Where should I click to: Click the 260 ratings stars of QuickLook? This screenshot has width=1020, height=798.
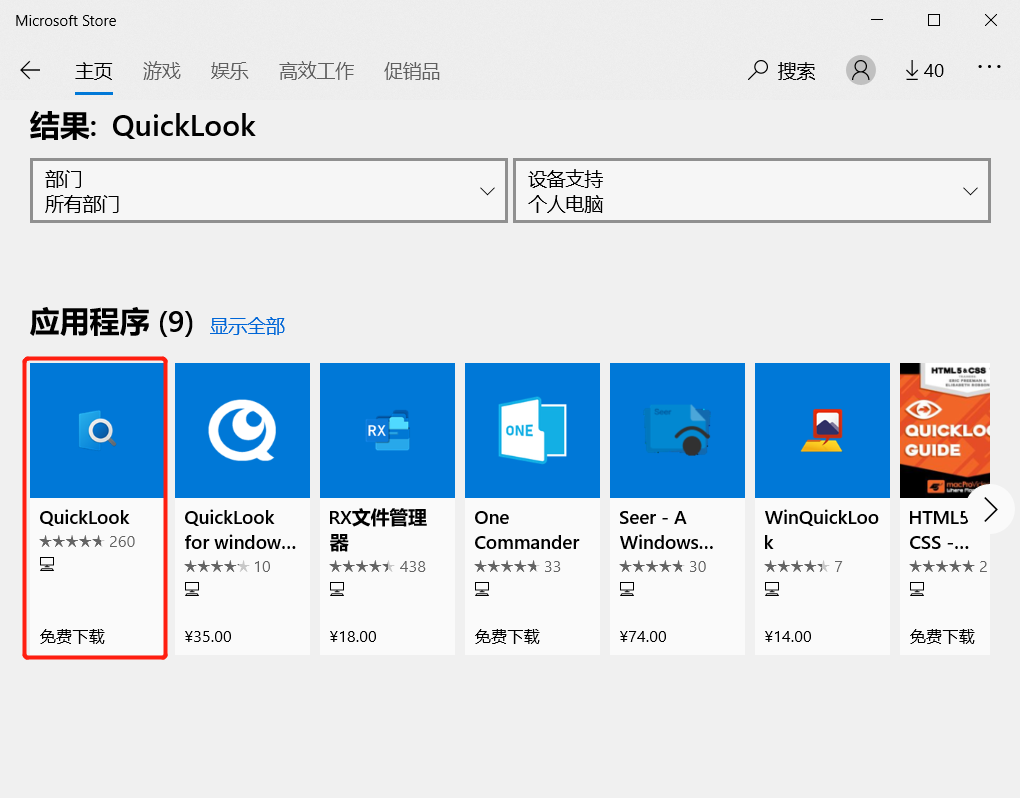(72, 541)
